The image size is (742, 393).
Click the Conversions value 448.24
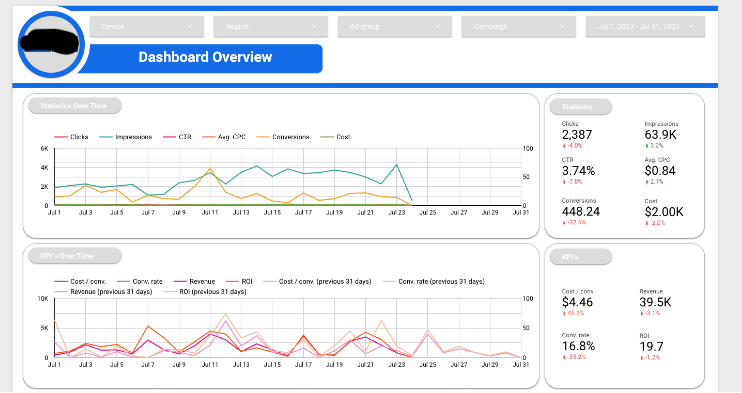(x=581, y=212)
